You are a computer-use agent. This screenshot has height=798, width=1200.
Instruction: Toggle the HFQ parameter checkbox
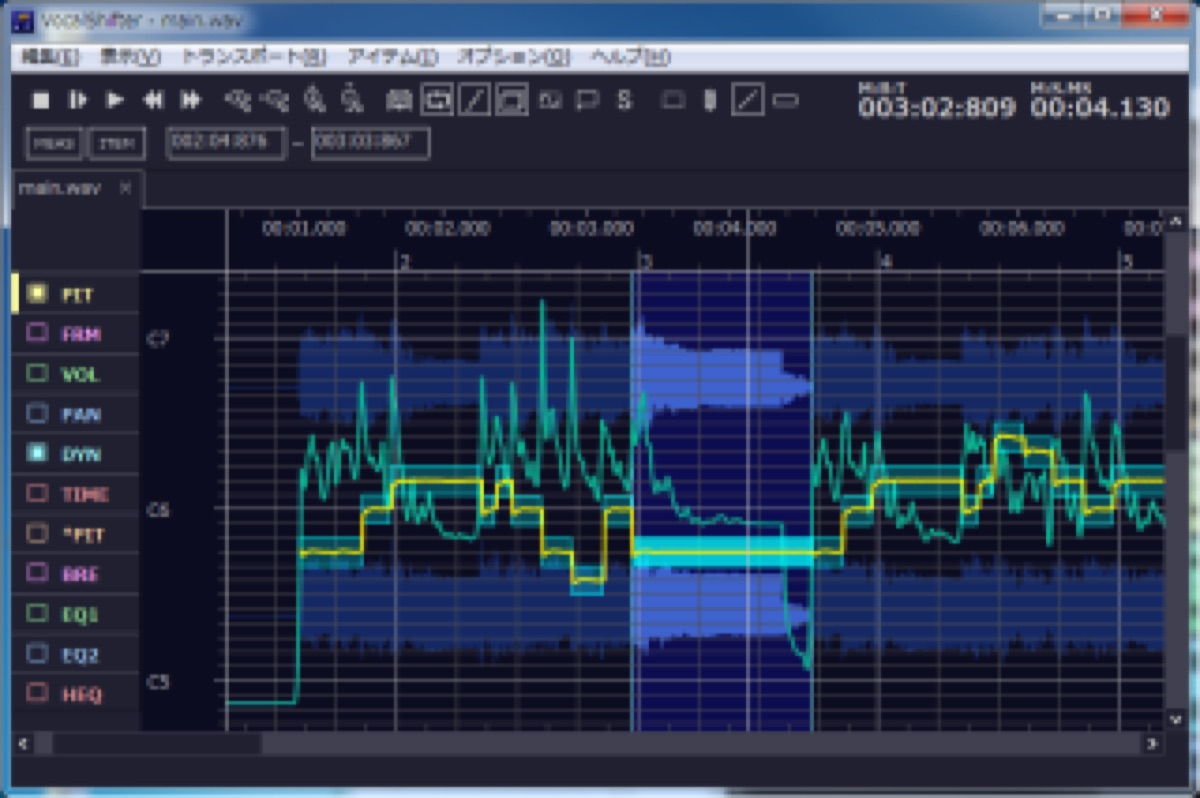tap(37, 693)
